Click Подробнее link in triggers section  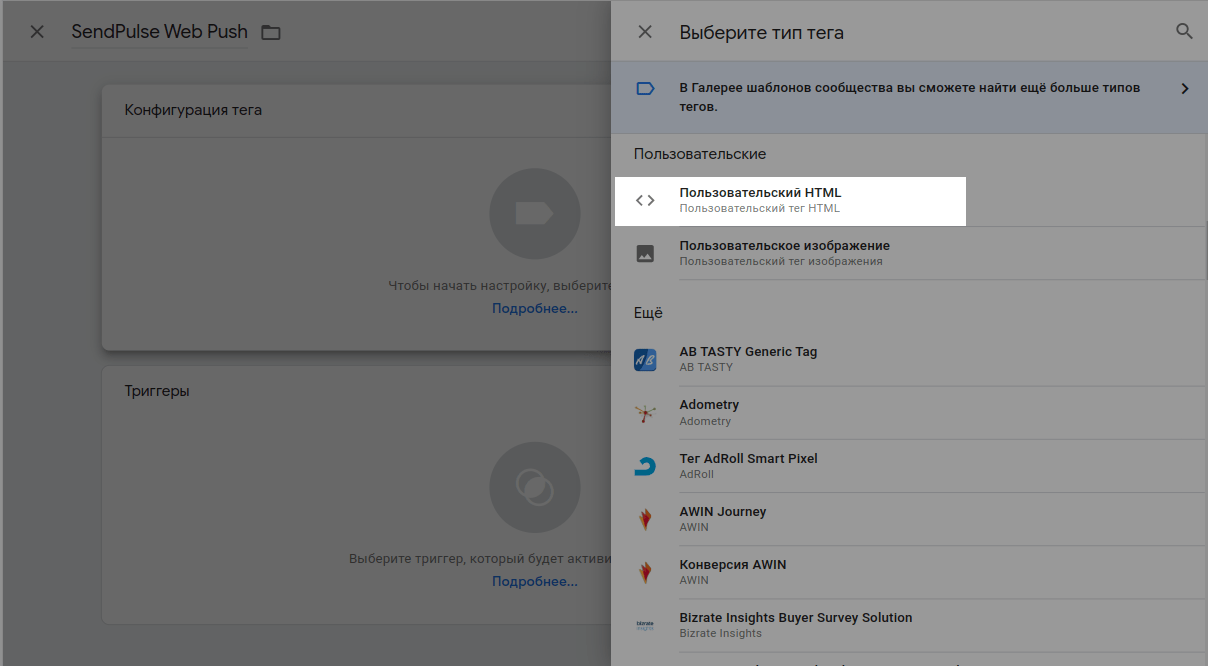(x=534, y=581)
